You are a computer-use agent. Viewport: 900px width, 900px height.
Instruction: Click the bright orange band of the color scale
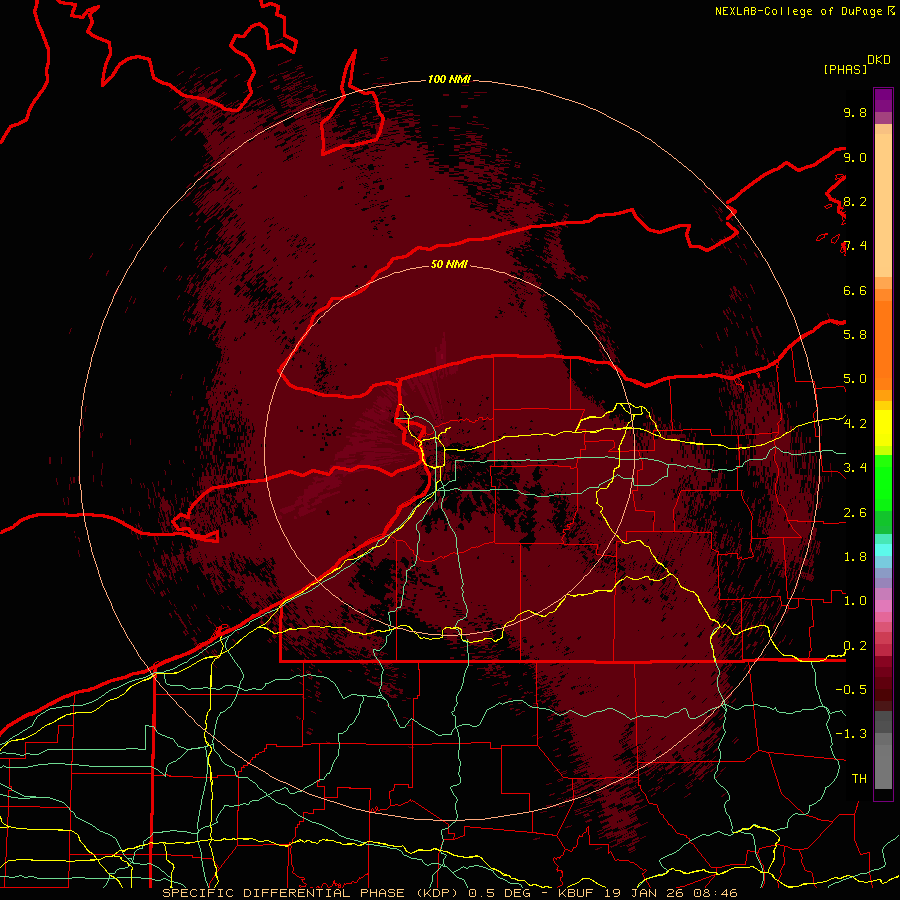(883, 346)
